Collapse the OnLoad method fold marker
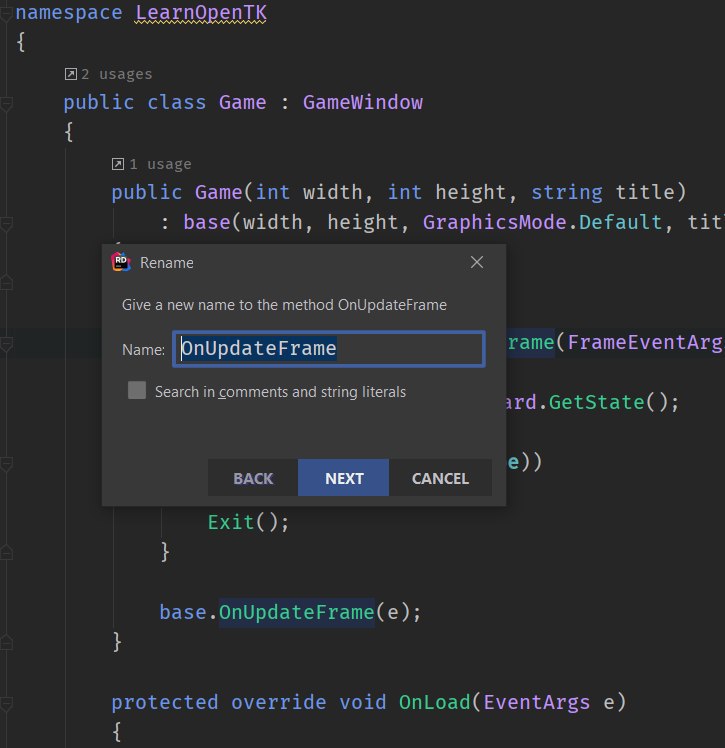This screenshot has height=748, width=725. coord(6,704)
